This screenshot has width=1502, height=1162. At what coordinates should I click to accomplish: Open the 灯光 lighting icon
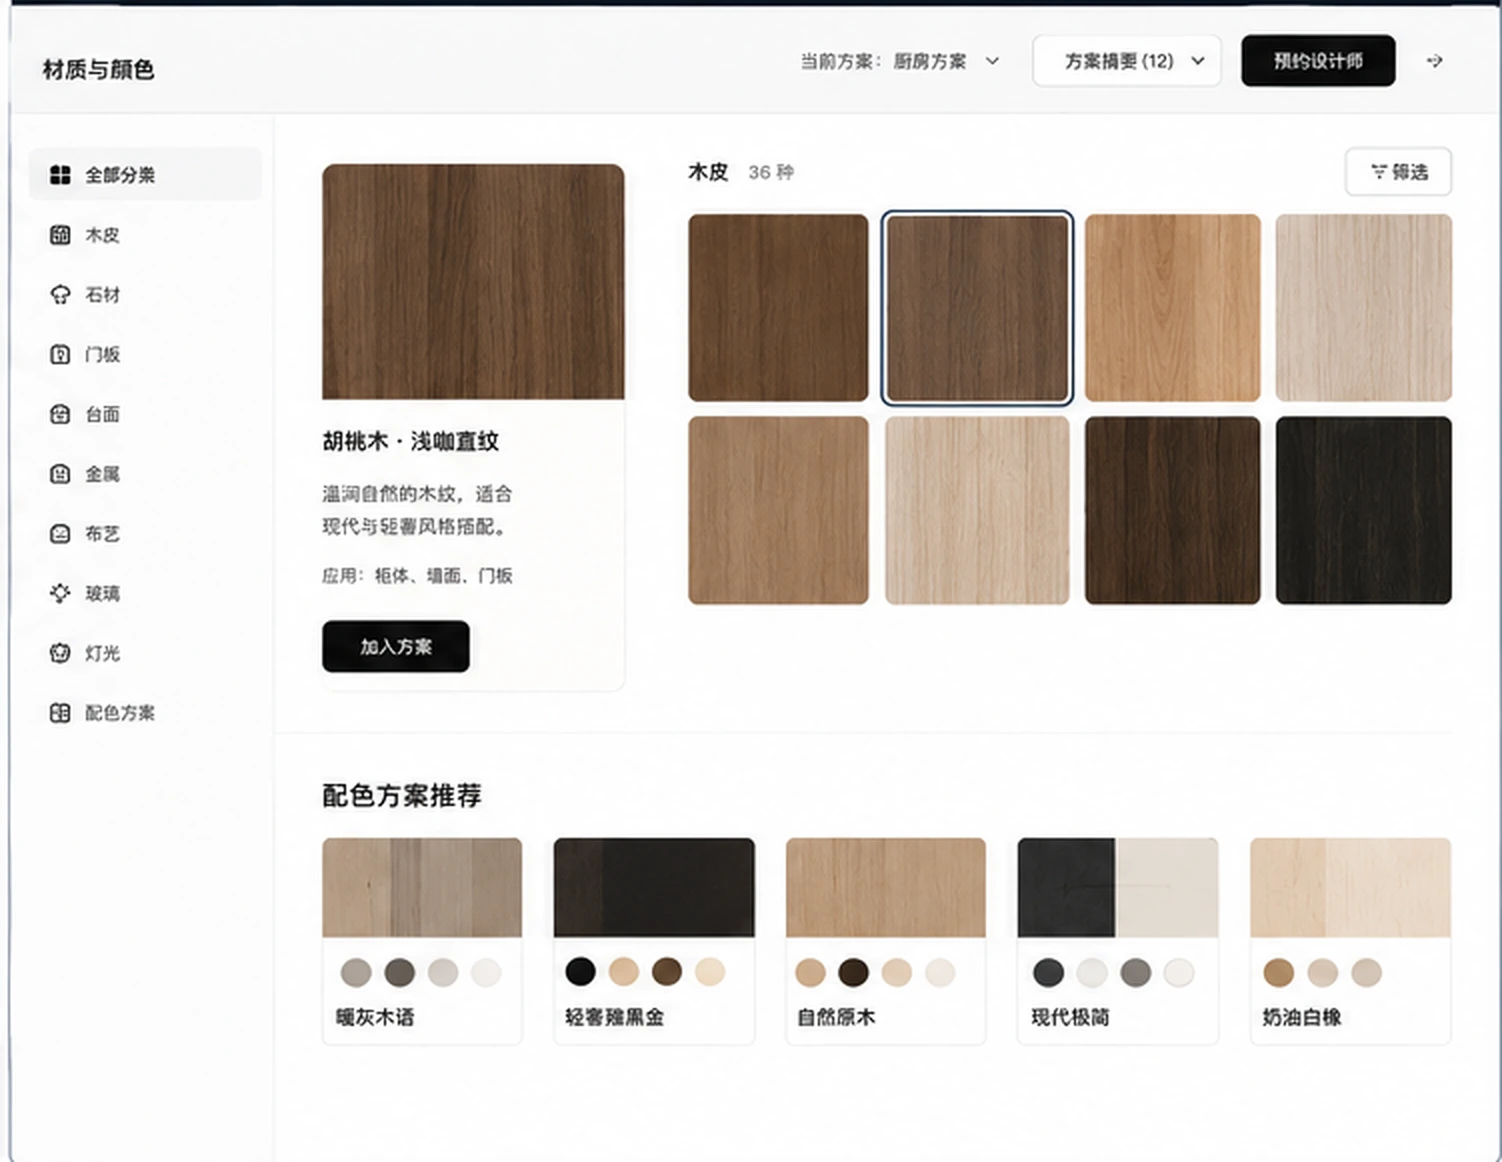60,653
